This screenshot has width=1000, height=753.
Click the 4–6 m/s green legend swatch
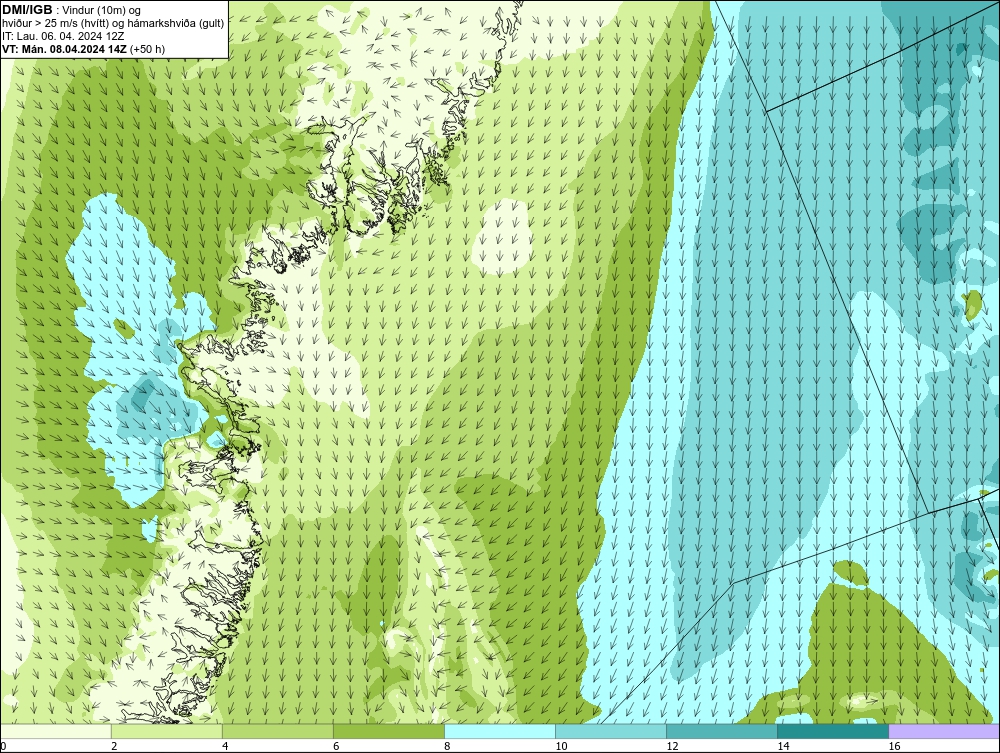[x=278, y=731]
